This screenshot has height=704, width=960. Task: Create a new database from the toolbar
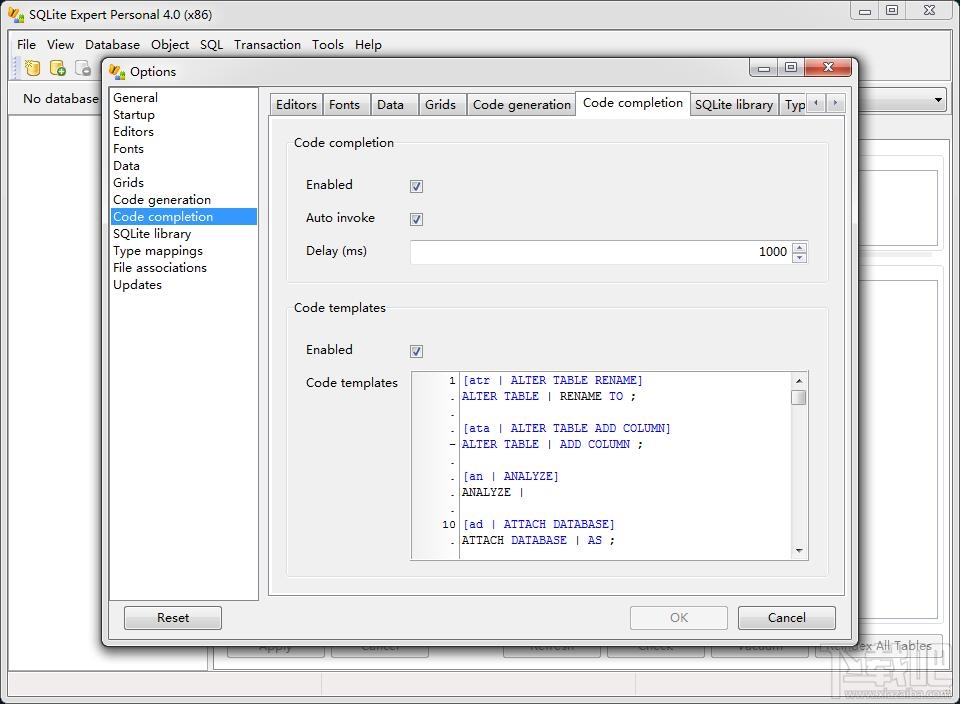click(x=33, y=67)
